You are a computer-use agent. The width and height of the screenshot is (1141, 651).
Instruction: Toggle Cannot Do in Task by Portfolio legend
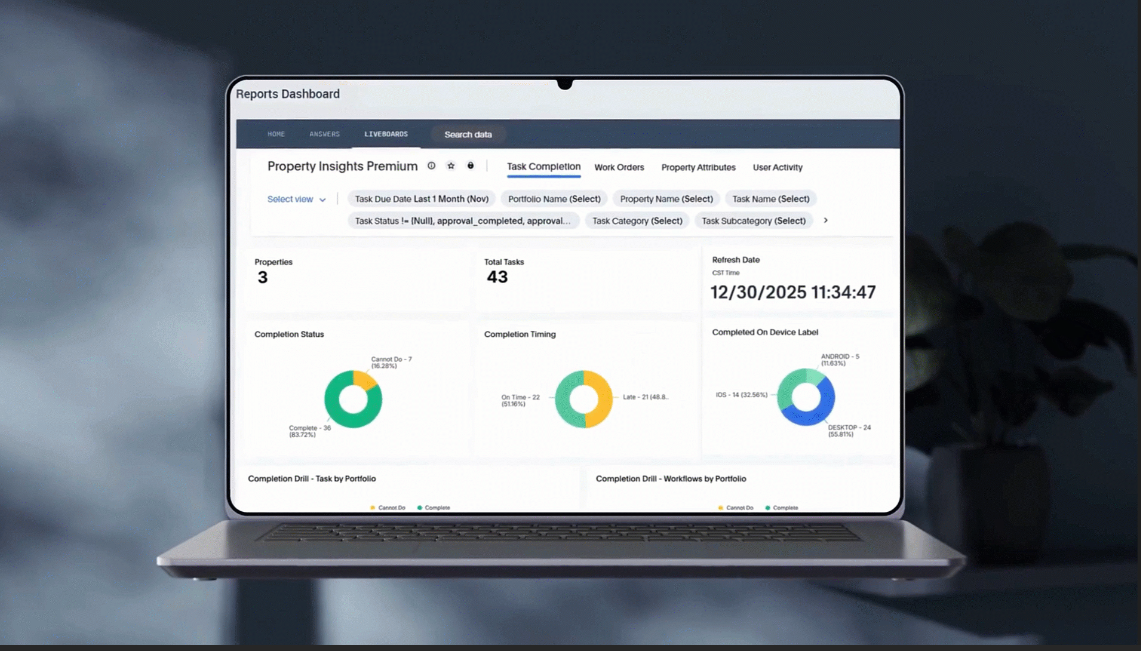pyautogui.click(x=388, y=507)
